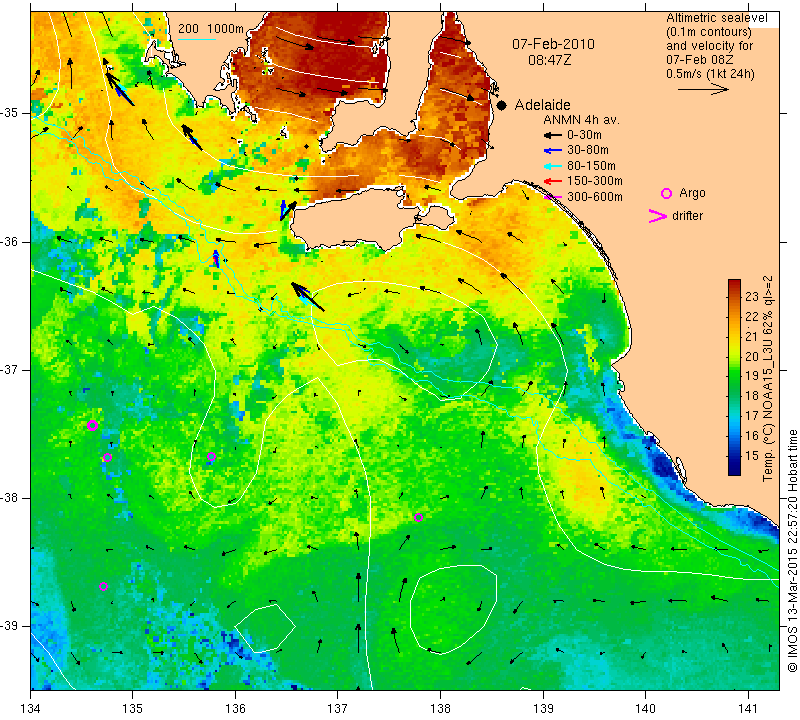Click the 80-150m legend label
The height and width of the screenshot is (720, 800).
[x=591, y=166]
